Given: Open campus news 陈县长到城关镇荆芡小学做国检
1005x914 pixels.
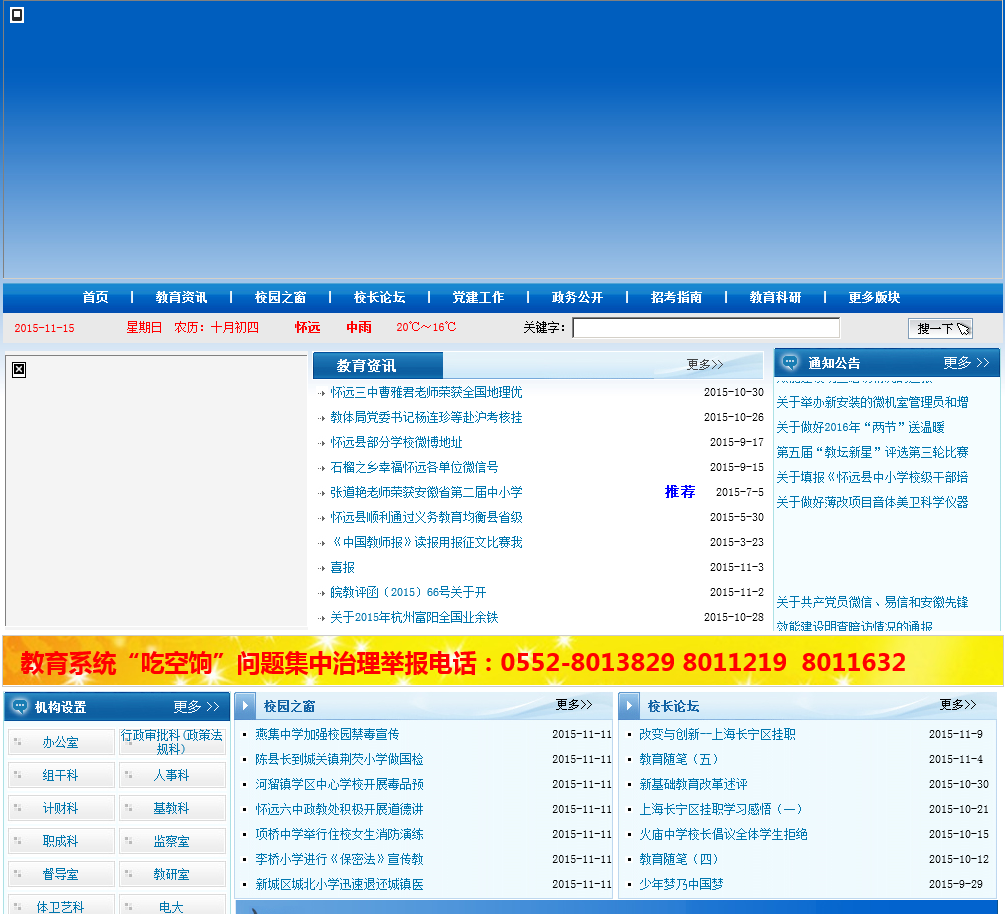Looking at the screenshot, I should (x=339, y=759).
